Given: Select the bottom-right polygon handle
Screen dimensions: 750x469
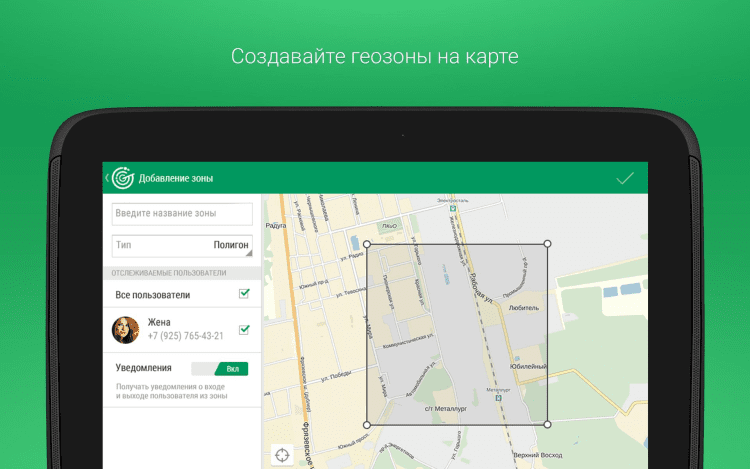Looking at the screenshot, I should point(547,424).
